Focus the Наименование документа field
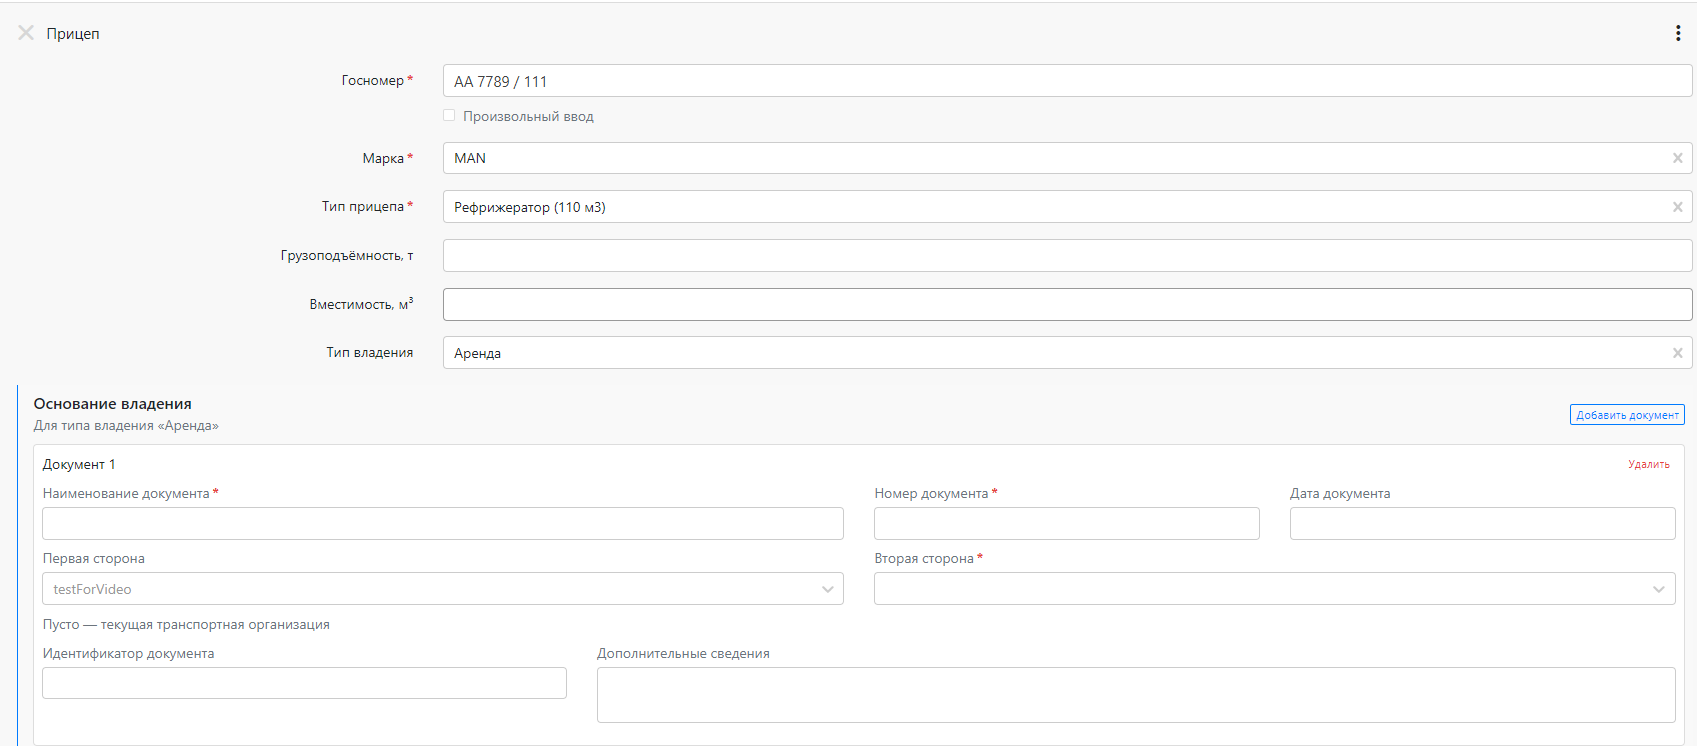This screenshot has width=1697, height=746. [x=443, y=524]
